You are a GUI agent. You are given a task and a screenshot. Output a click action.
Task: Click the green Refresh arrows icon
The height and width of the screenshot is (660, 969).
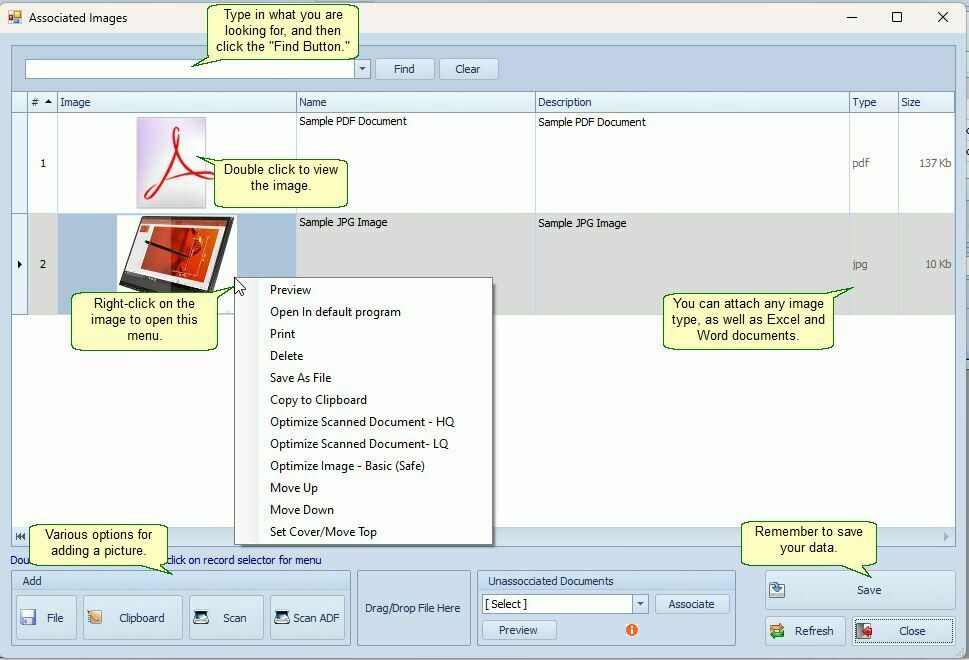(777, 631)
